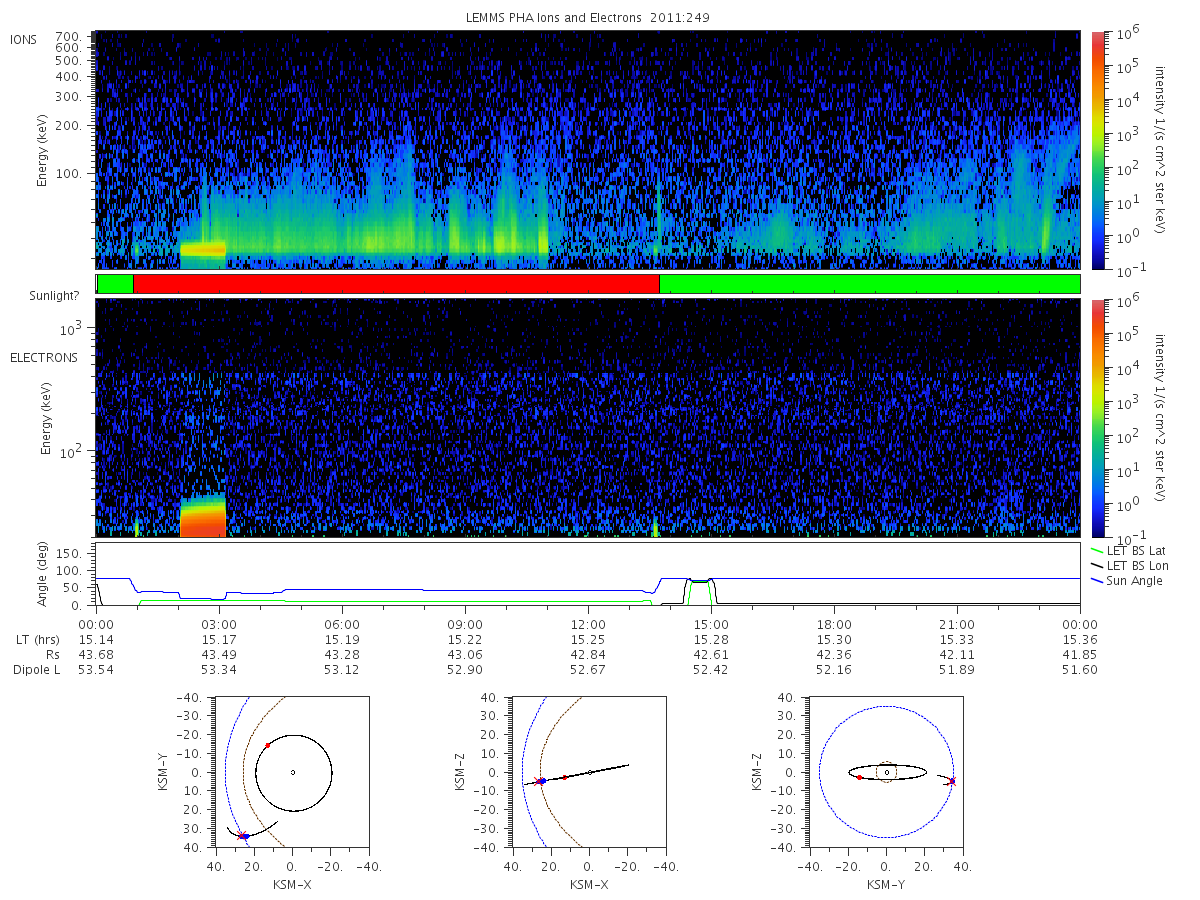Click the IONS panel label

tap(25, 39)
